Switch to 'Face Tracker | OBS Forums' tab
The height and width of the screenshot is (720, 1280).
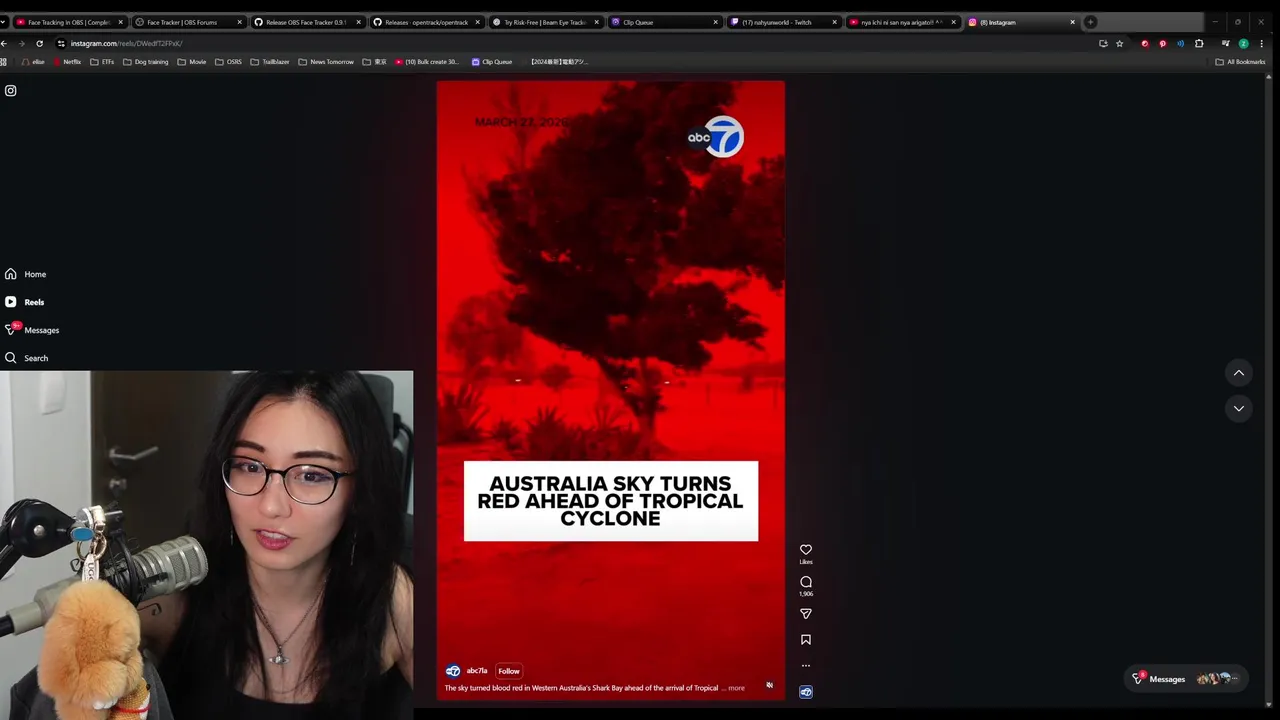188,22
